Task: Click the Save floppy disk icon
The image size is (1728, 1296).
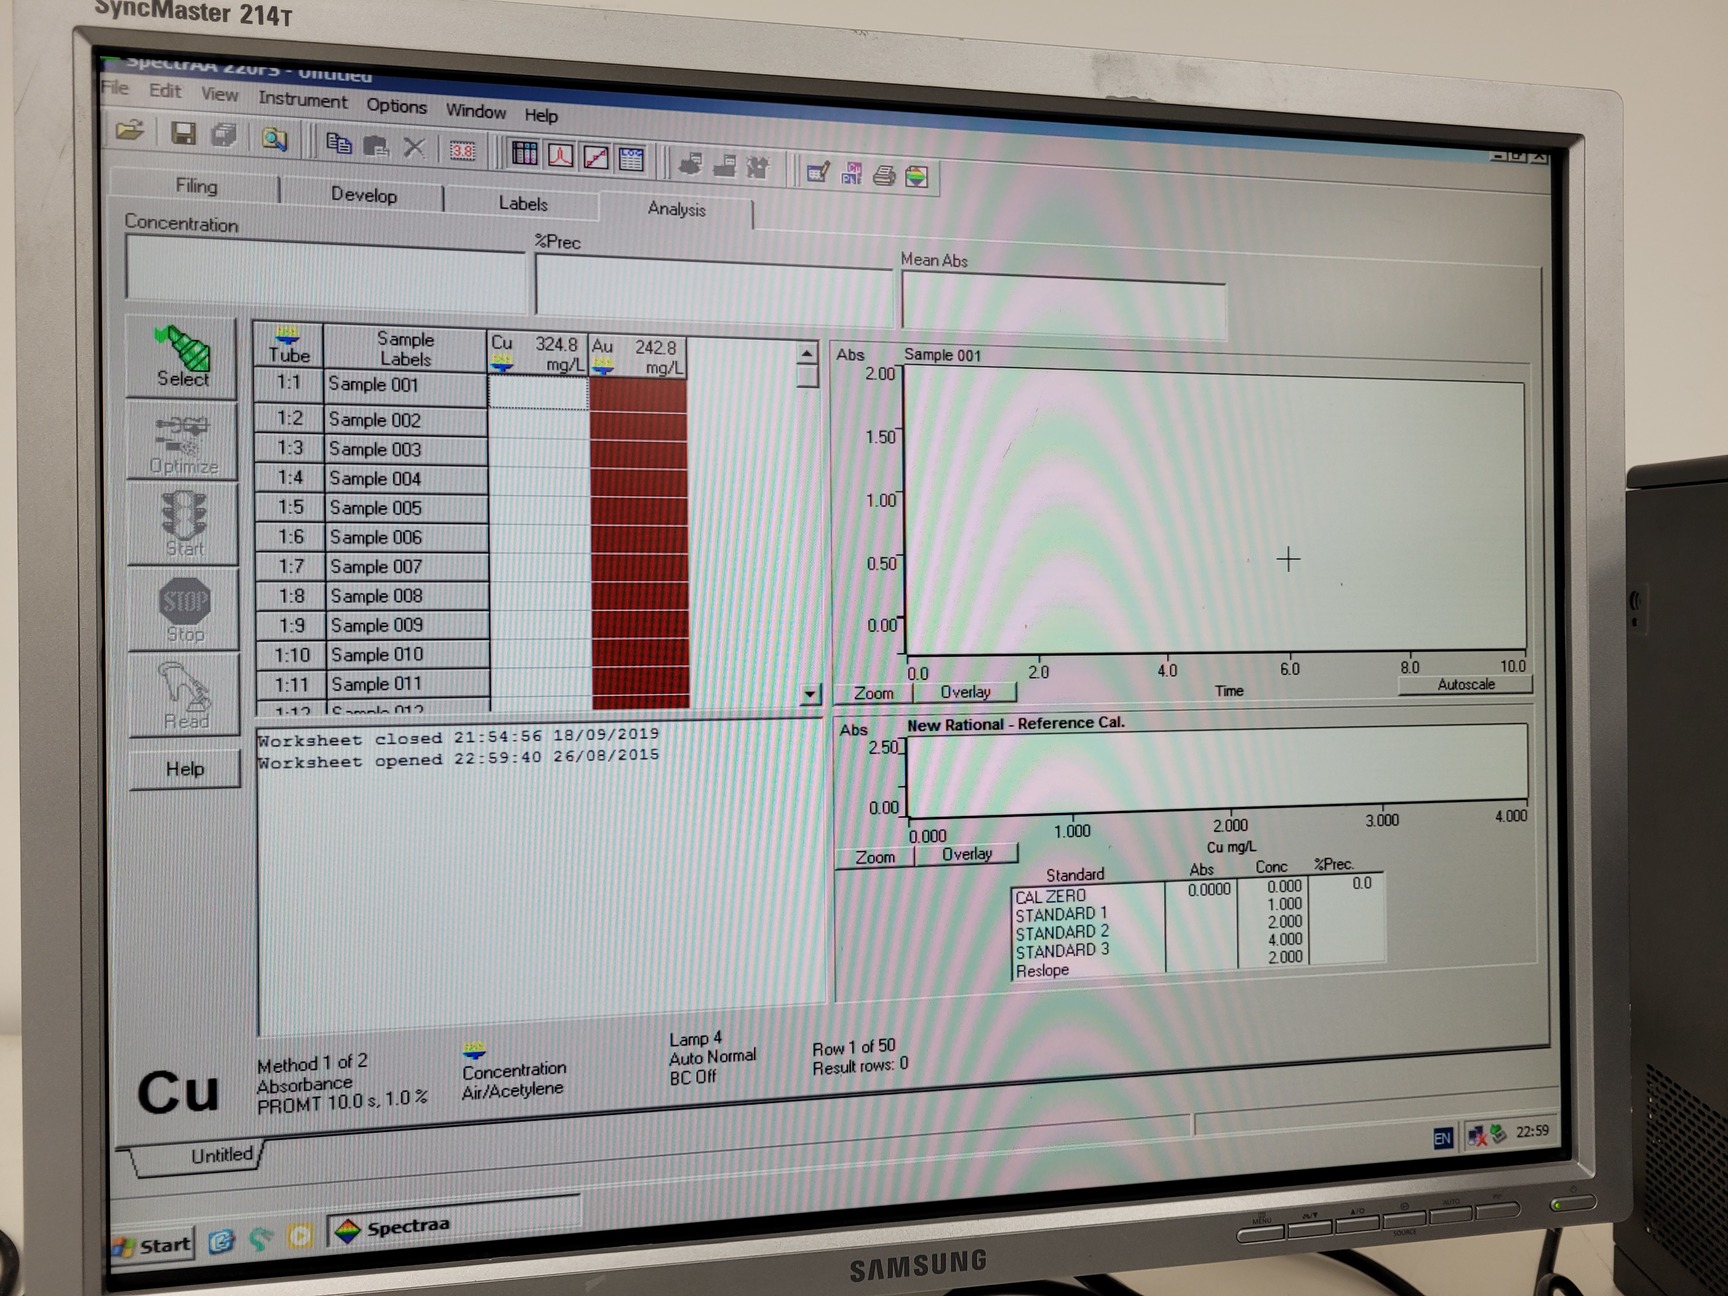Action: point(183,134)
